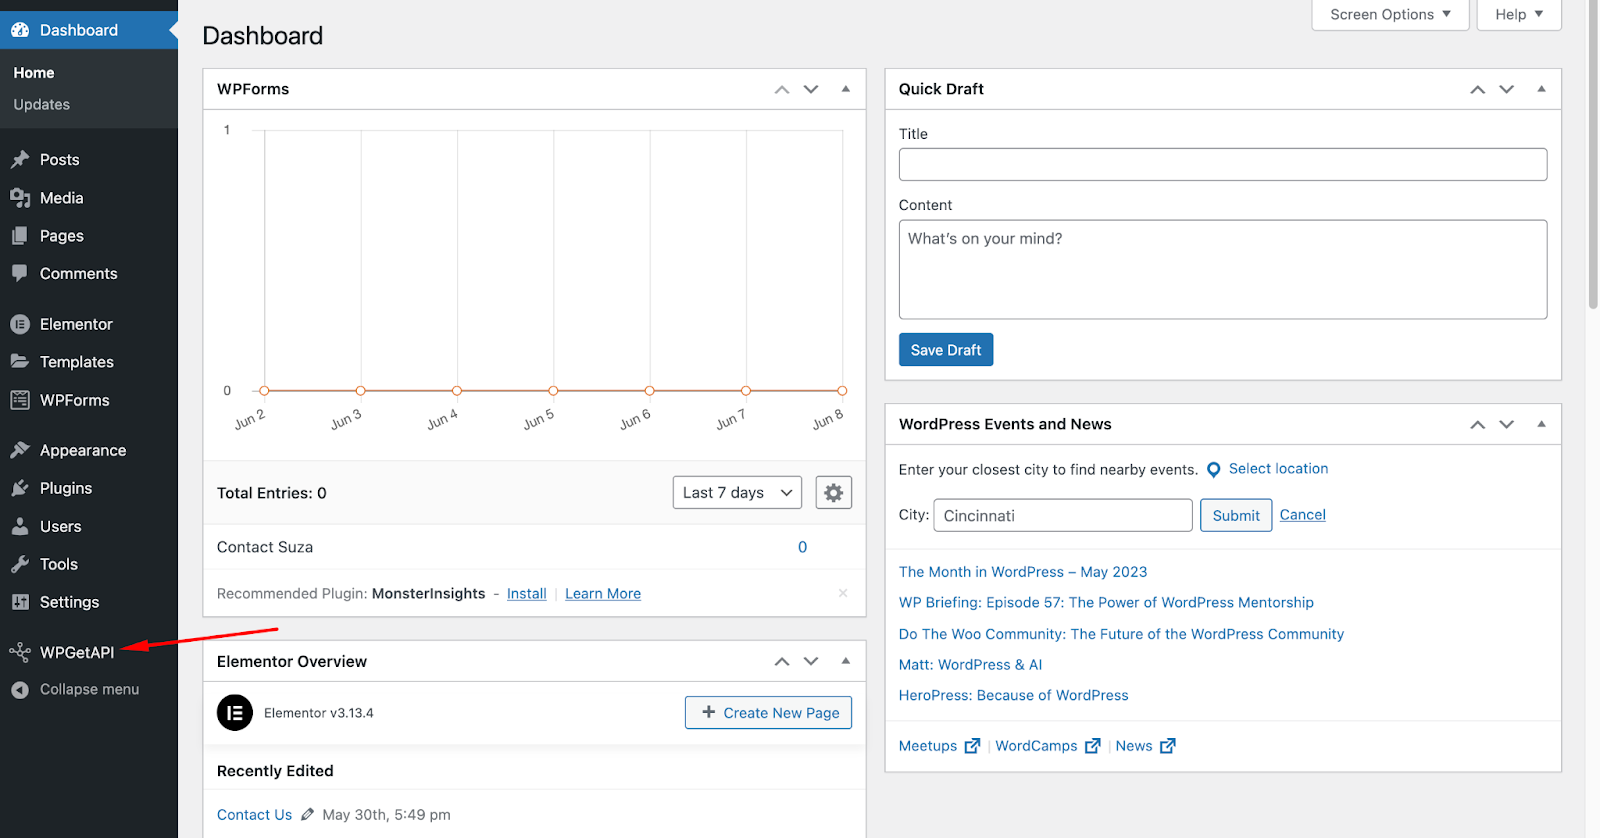Image resolution: width=1600 pixels, height=838 pixels.
Task: Click the Elementor logo in Elementor Overview
Action: 235,713
